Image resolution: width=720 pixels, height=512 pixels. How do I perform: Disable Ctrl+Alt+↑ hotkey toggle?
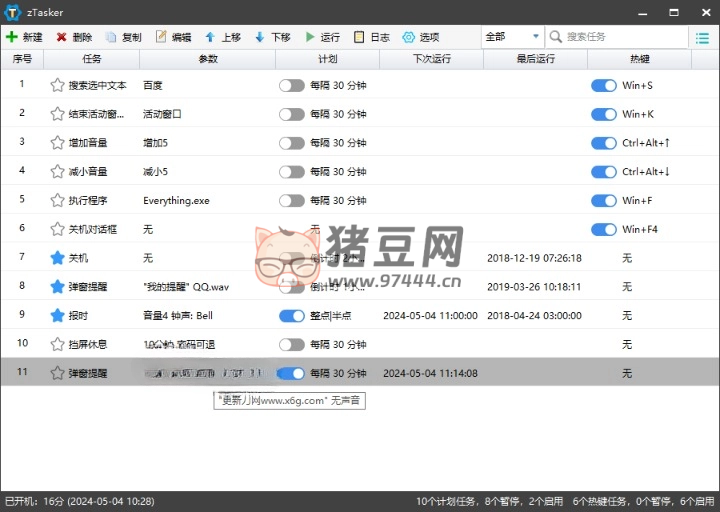pos(603,143)
